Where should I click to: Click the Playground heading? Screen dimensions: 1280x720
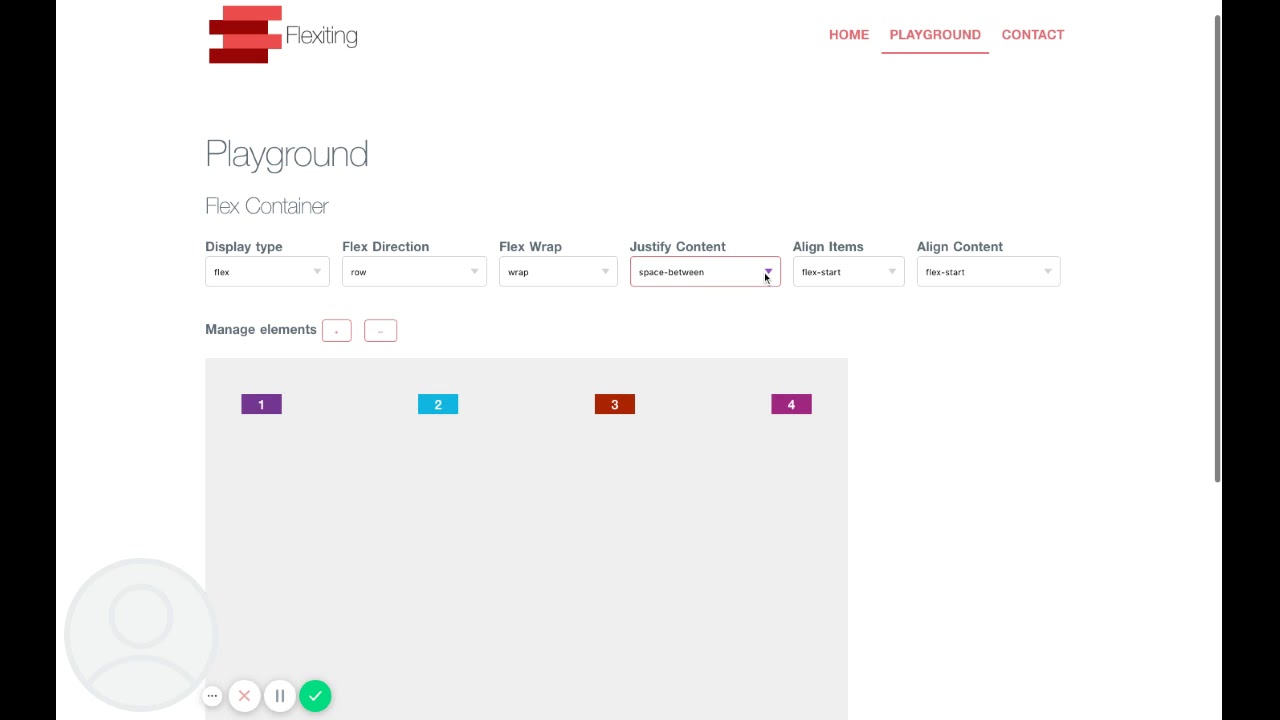[287, 154]
